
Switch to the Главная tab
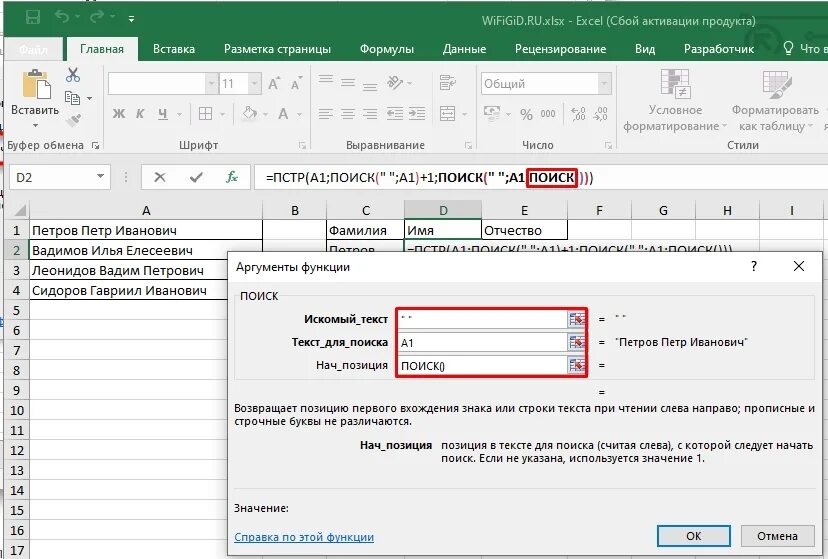click(102, 49)
